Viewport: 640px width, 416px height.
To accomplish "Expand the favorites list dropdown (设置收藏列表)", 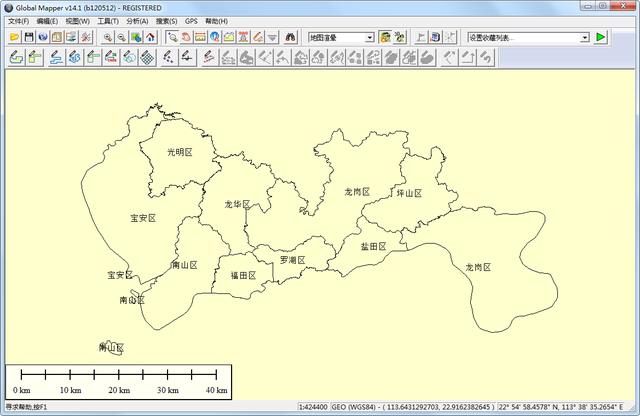I will click(584, 37).
